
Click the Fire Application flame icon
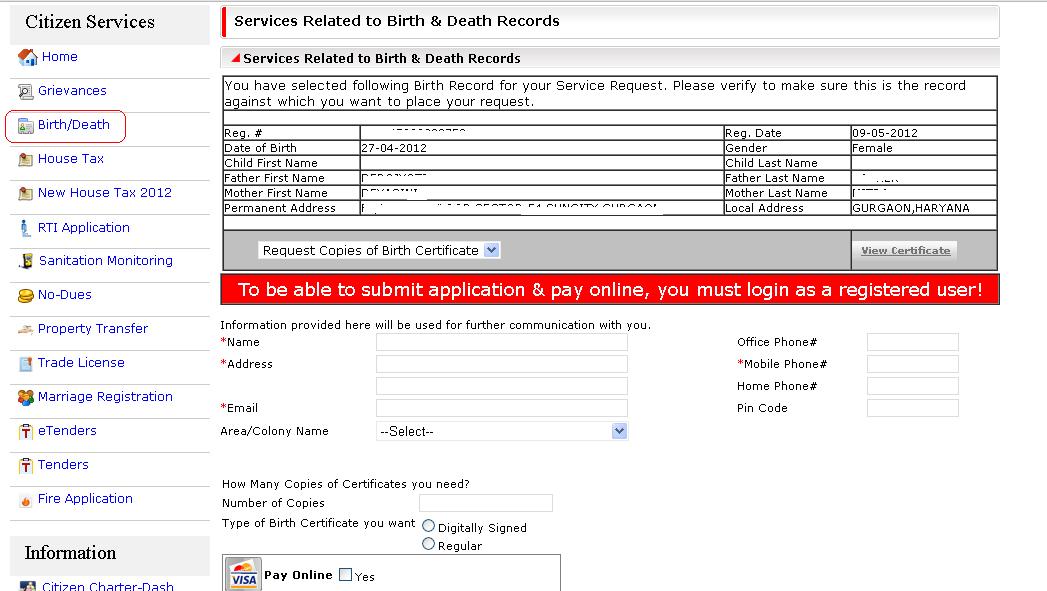click(x=25, y=501)
